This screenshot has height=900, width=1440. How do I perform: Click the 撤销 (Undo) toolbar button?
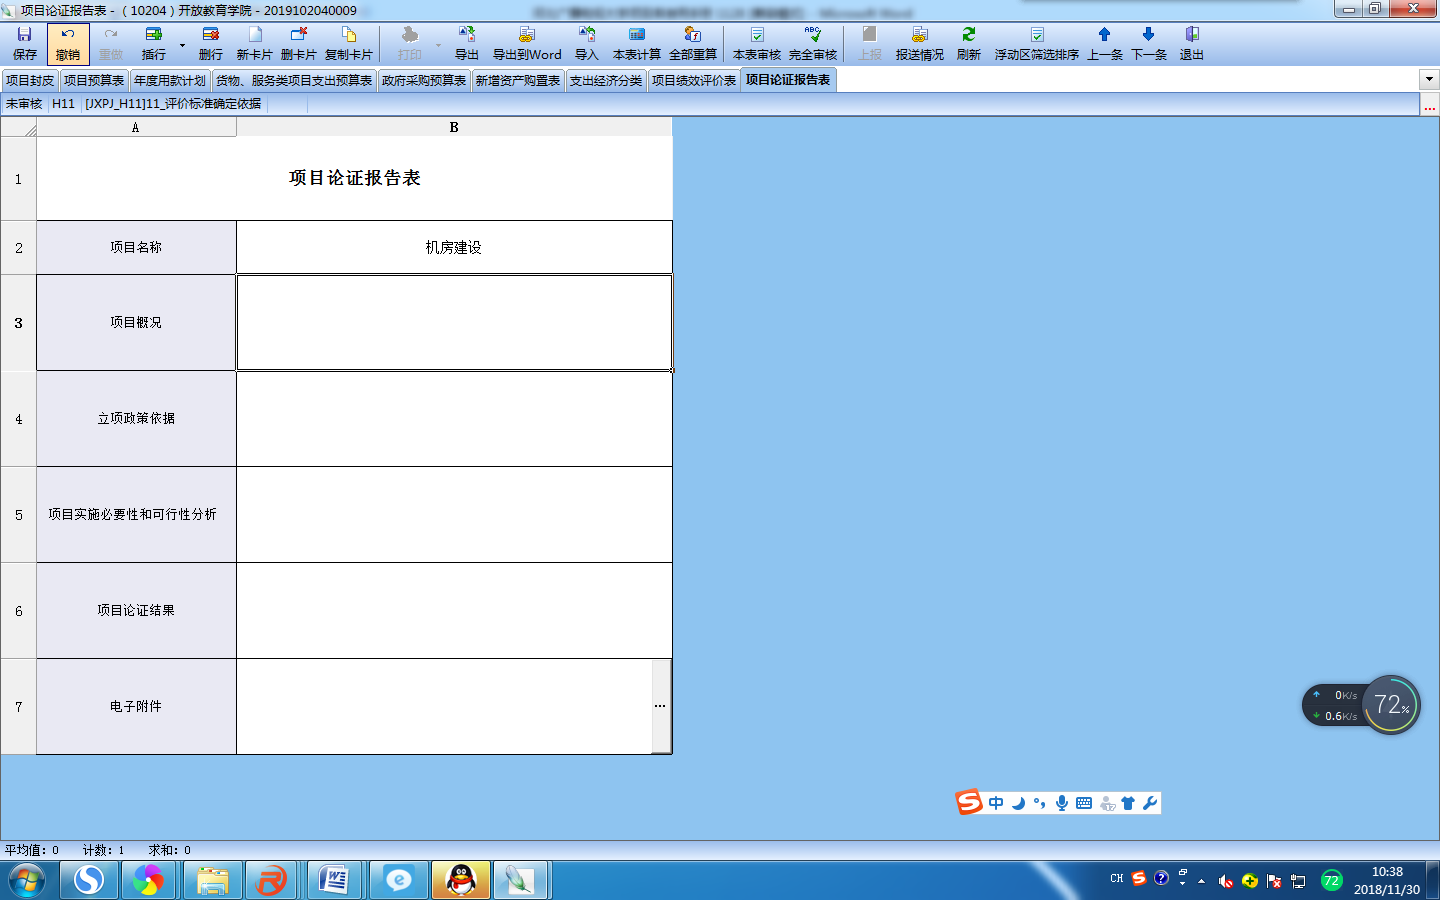click(x=68, y=44)
